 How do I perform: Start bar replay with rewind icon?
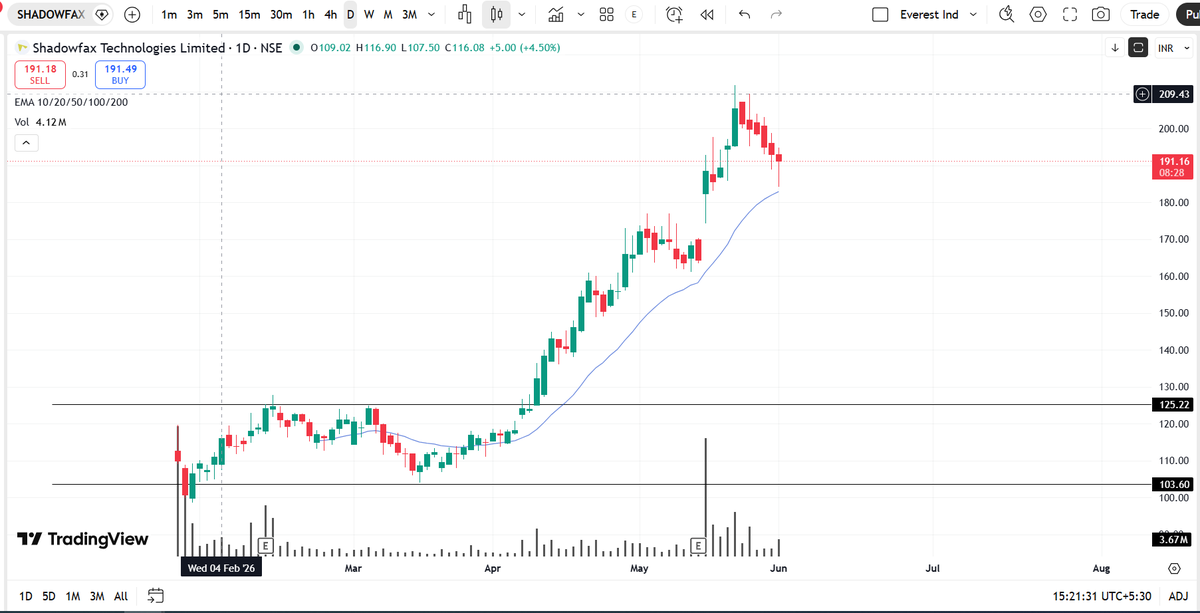point(707,14)
